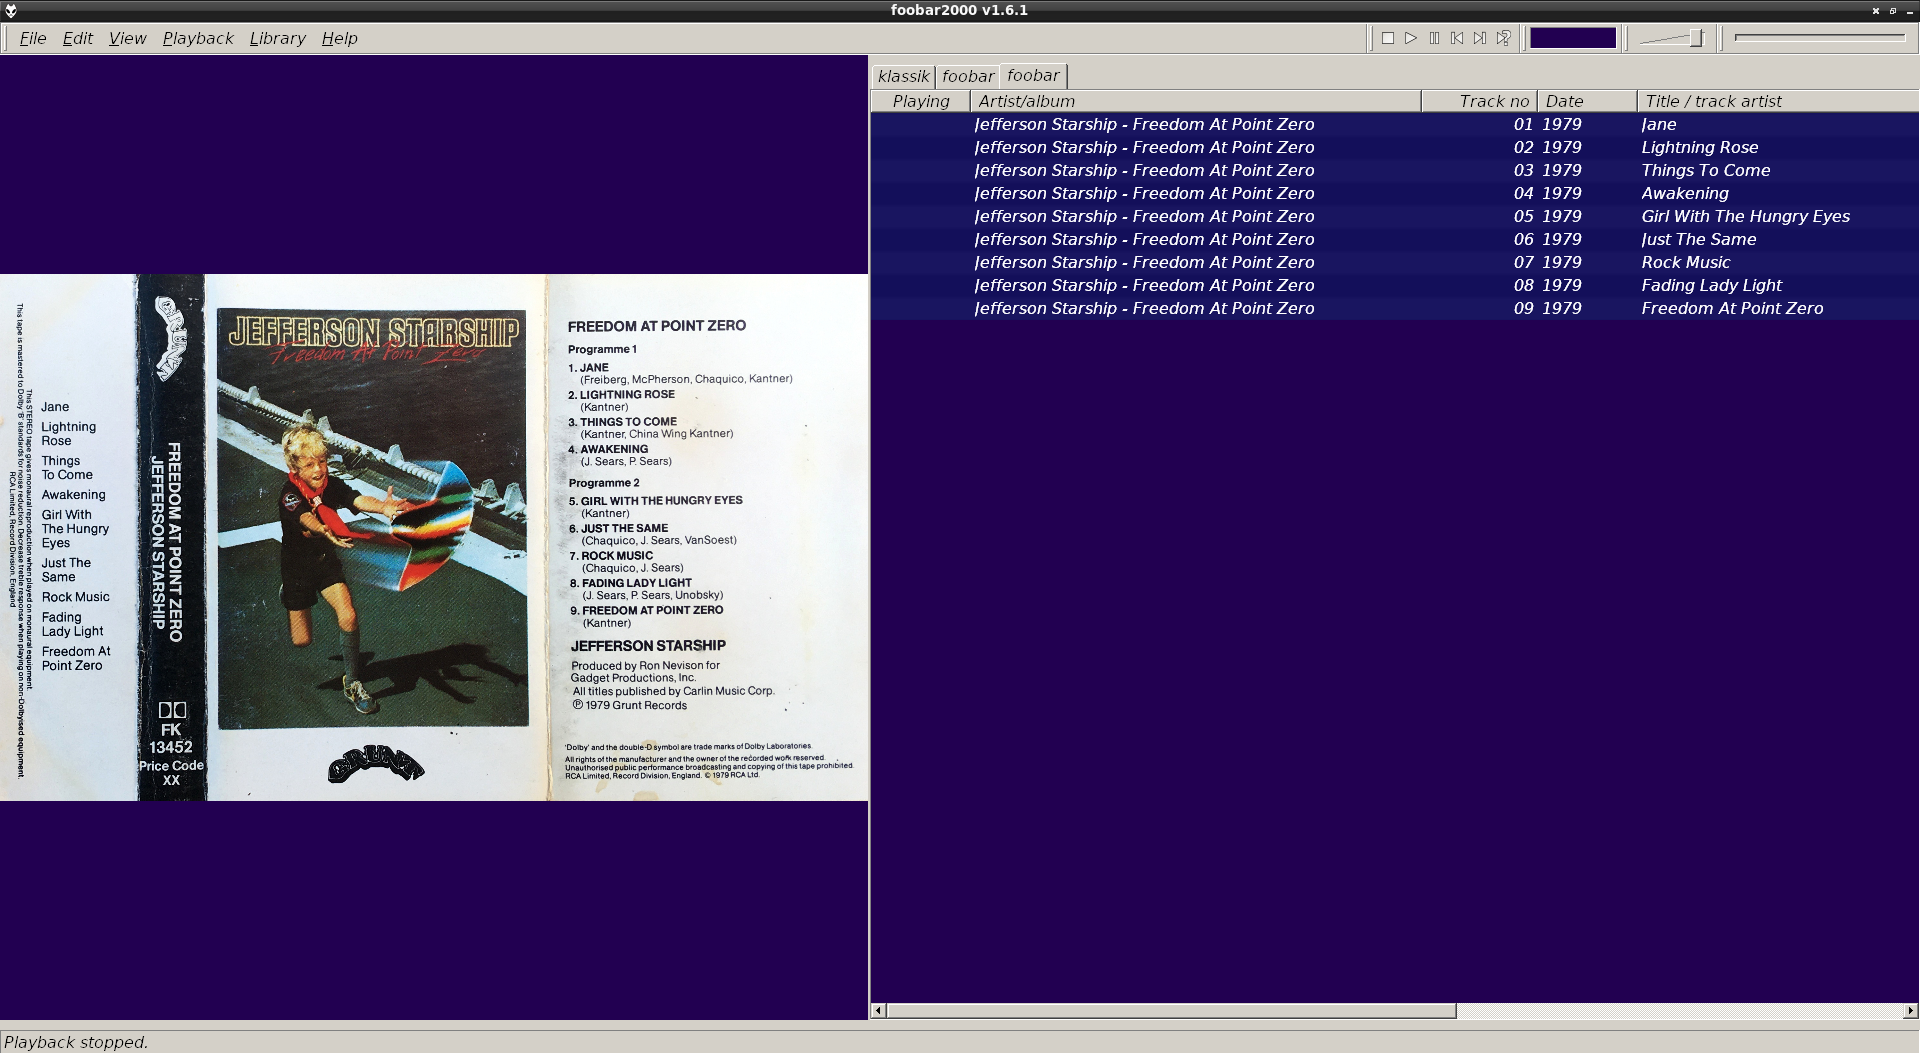
Task: Play a random track with the Random icon
Action: [1503, 38]
